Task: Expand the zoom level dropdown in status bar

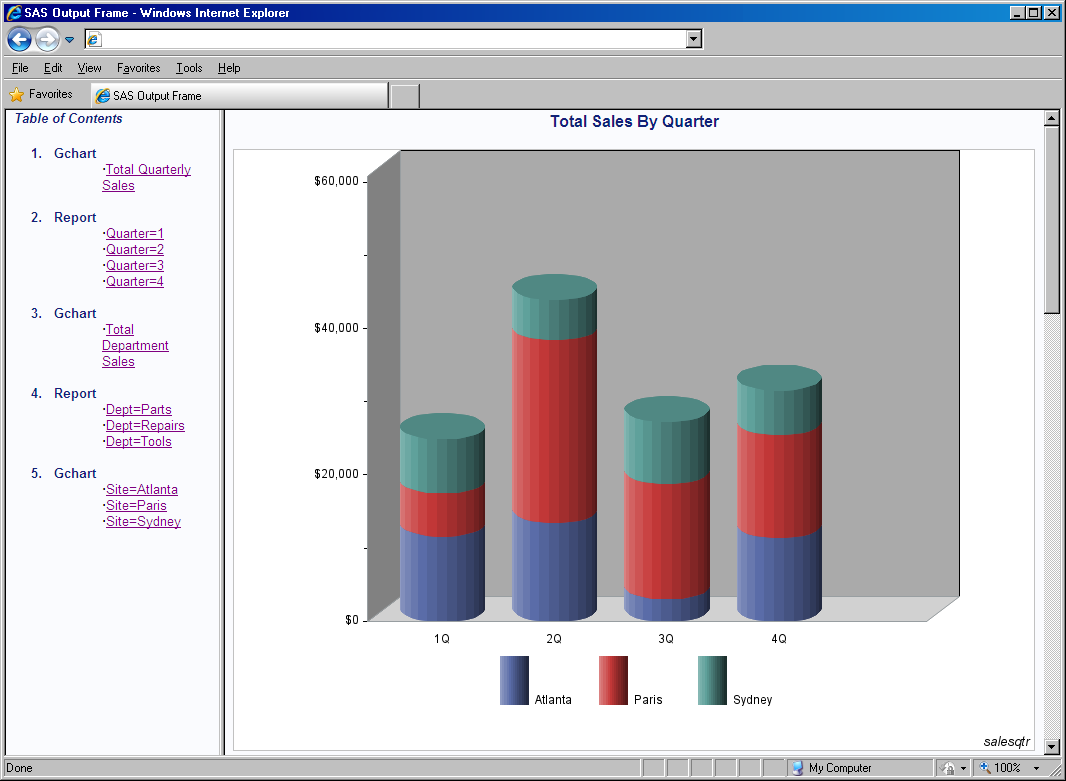Action: tap(1036, 767)
